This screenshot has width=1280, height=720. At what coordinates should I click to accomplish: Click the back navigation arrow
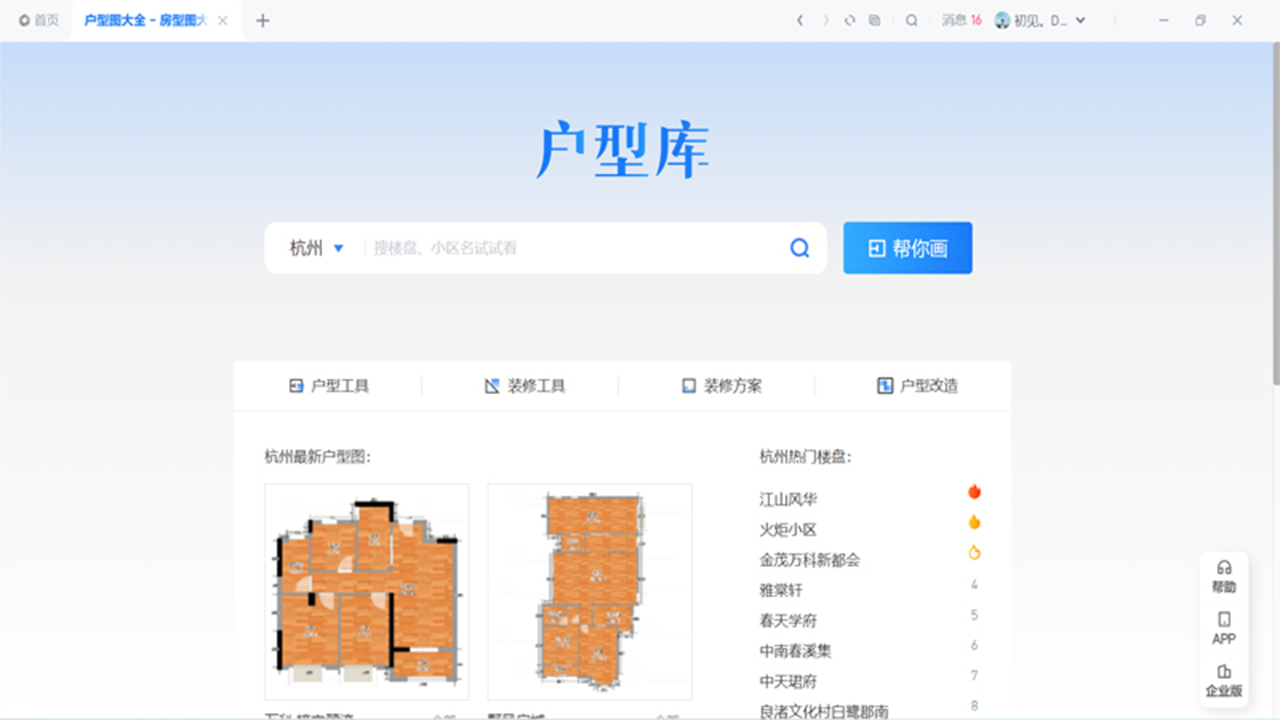[799, 20]
